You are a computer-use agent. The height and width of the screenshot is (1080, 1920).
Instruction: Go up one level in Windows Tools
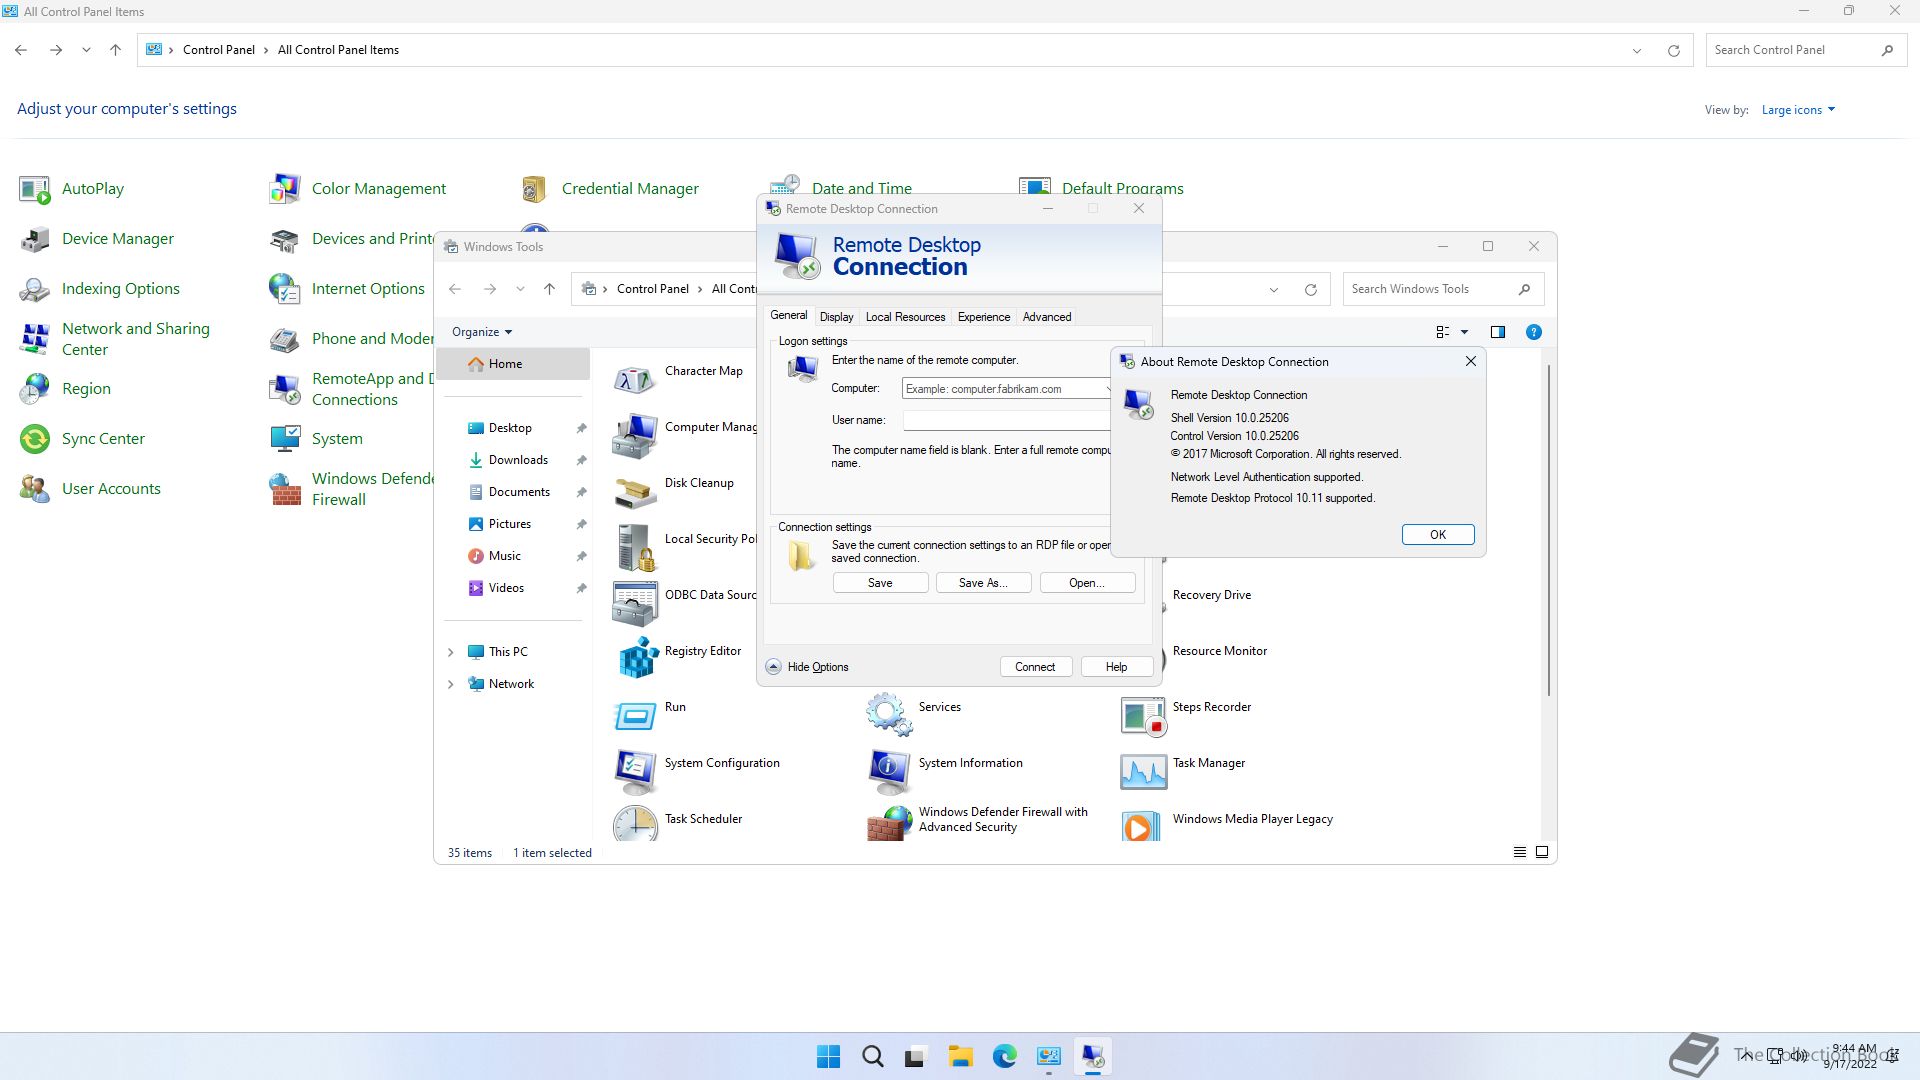pos(549,289)
